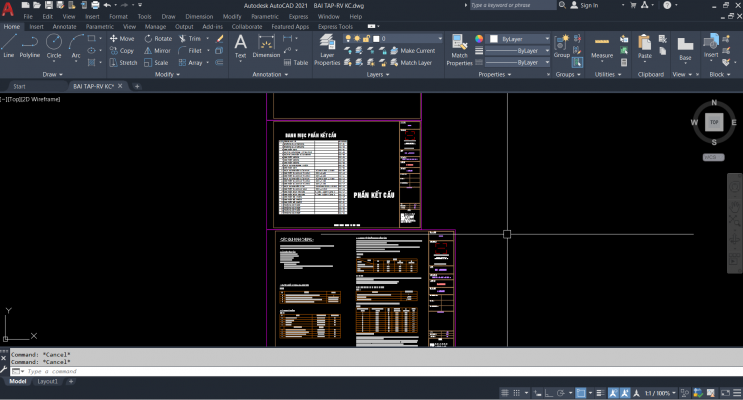Switch to the Annotate ribbon tab
Viewport: 743px width, 400px height.
point(64,26)
